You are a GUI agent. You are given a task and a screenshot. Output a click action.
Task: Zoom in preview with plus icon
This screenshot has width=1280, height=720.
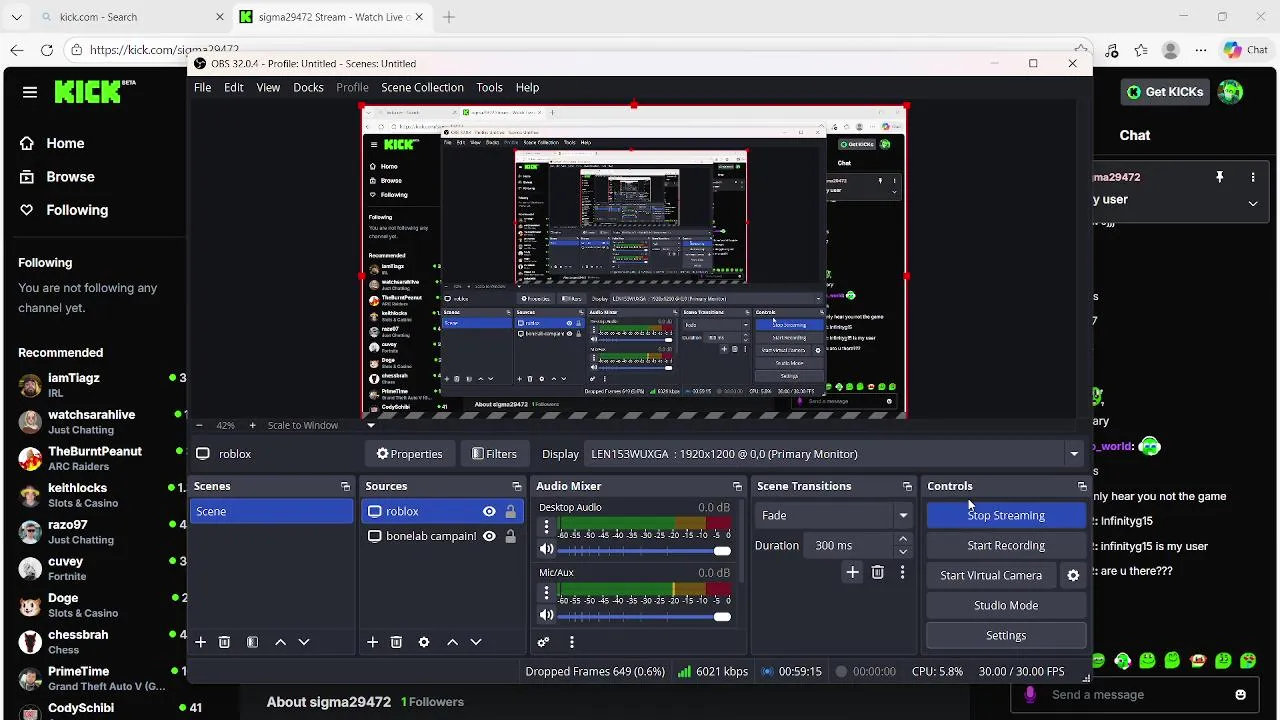tap(252, 425)
